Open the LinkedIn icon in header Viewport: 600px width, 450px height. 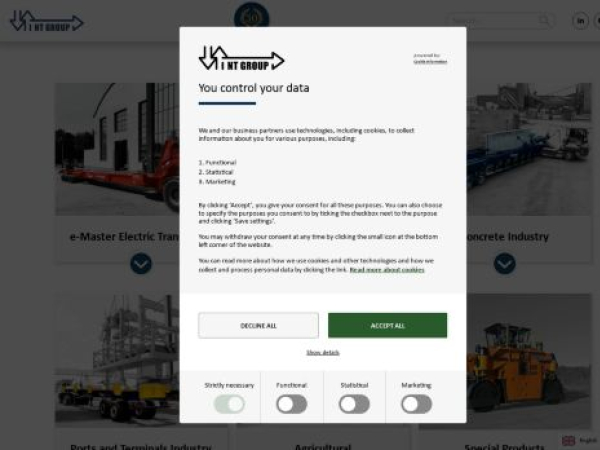(x=580, y=21)
